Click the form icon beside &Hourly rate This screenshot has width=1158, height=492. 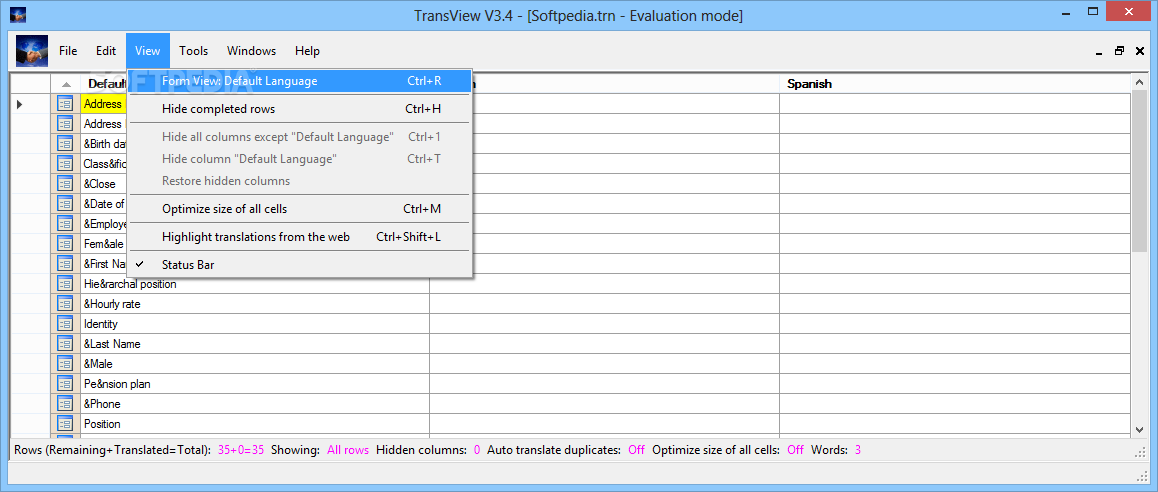click(x=65, y=304)
